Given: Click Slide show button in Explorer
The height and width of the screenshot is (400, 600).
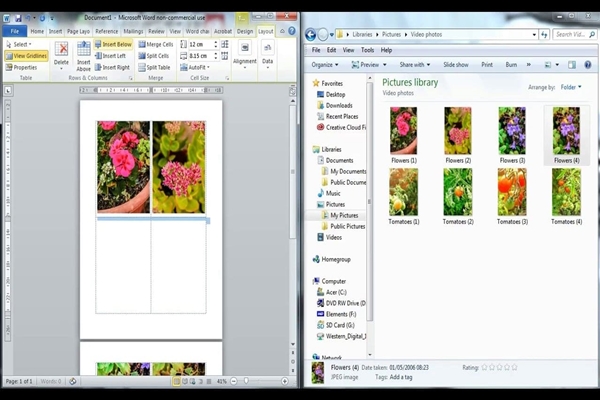Looking at the screenshot, I should (x=456, y=65).
